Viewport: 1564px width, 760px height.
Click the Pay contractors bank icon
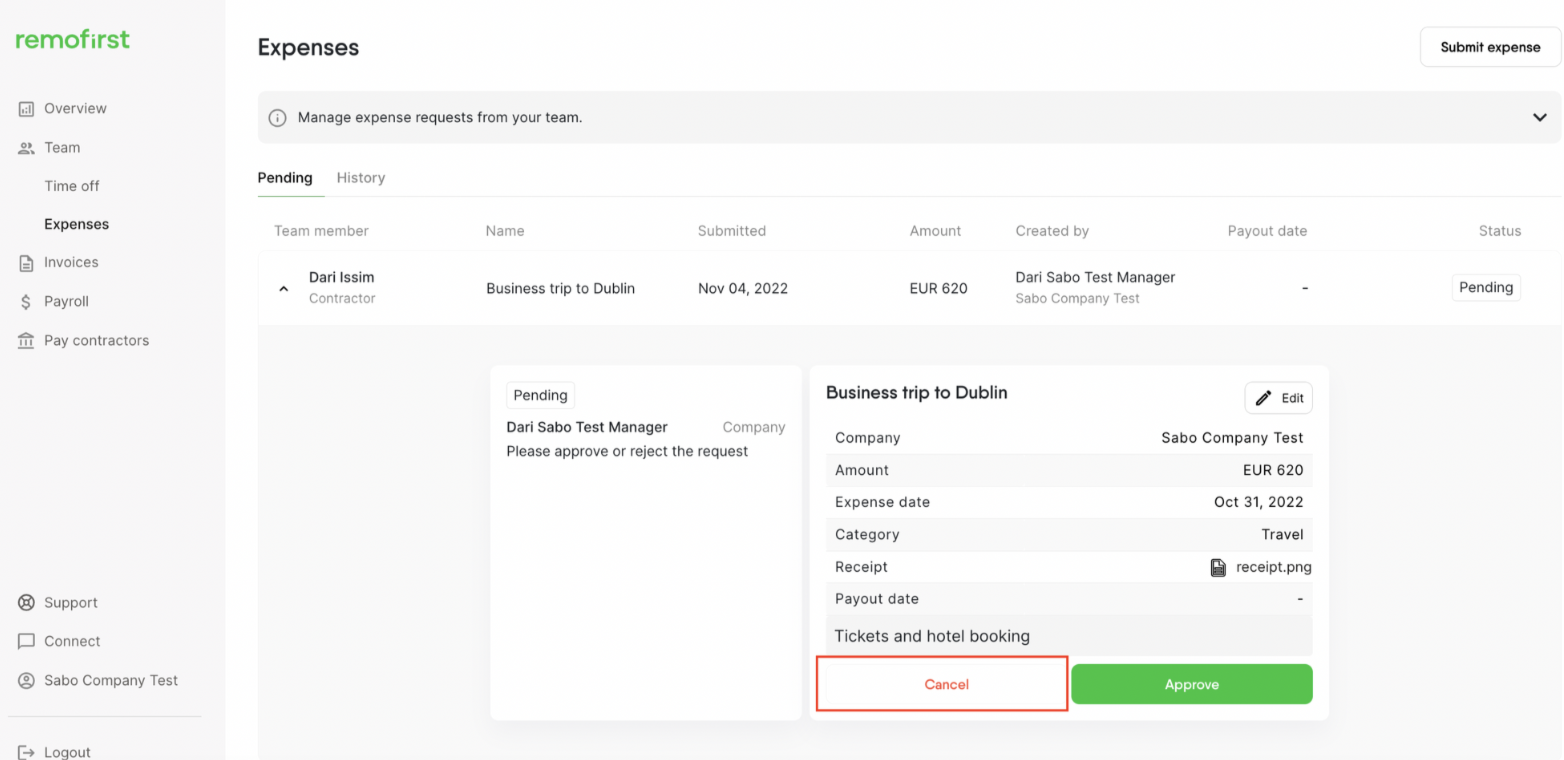point(27,341)
